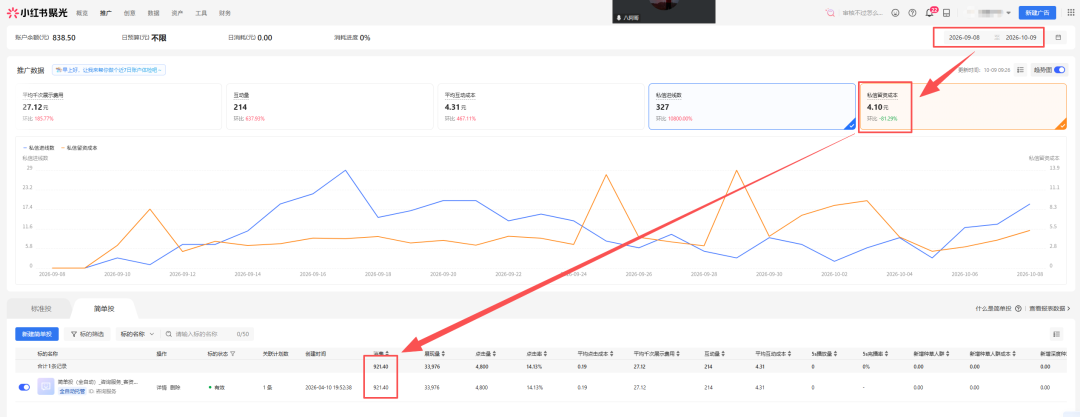1080x417 pixels.
Task: Open the 推广 menu
Action: [105, 13]
